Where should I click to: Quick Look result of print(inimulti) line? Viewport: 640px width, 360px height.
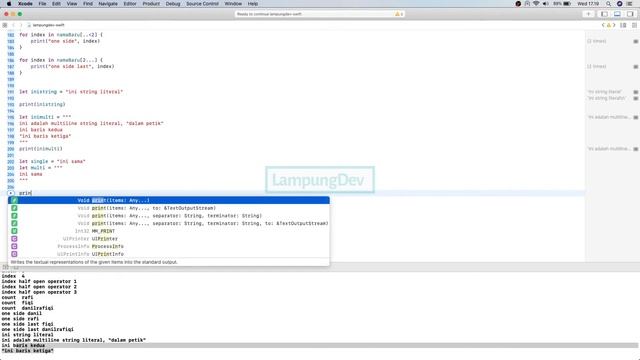pos(636,149)
